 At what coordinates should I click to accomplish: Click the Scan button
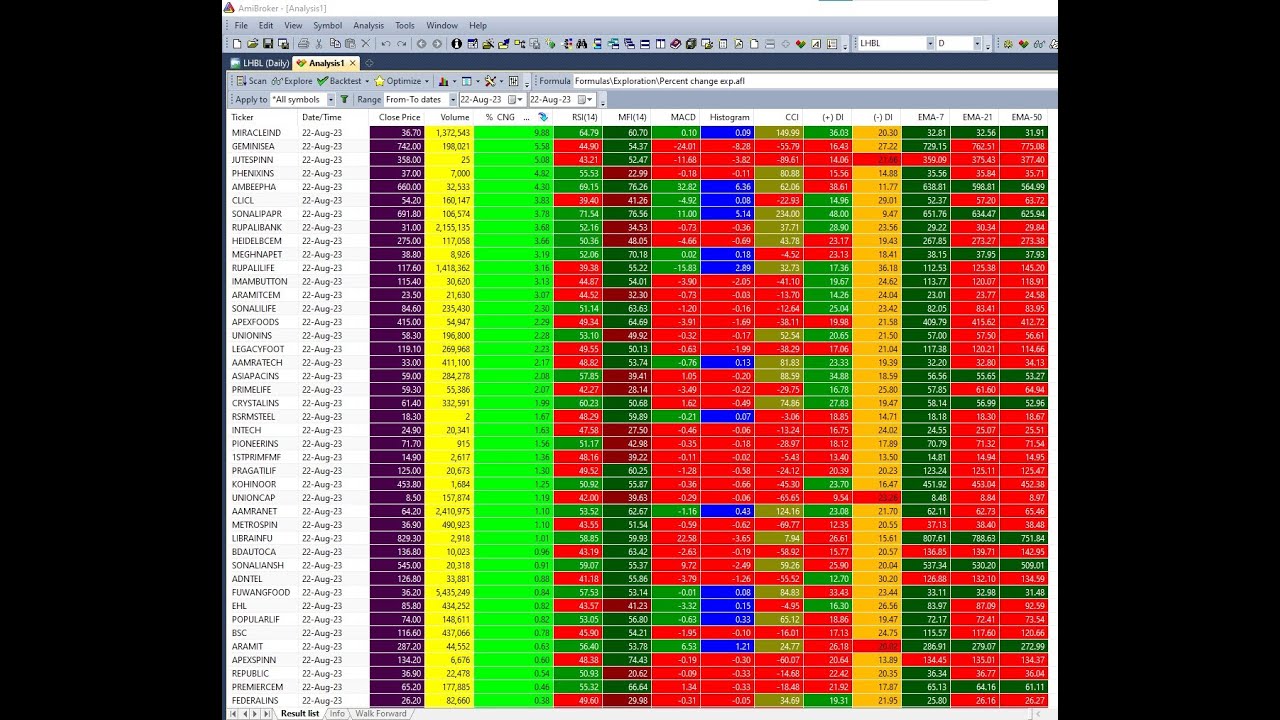point(252,81)
